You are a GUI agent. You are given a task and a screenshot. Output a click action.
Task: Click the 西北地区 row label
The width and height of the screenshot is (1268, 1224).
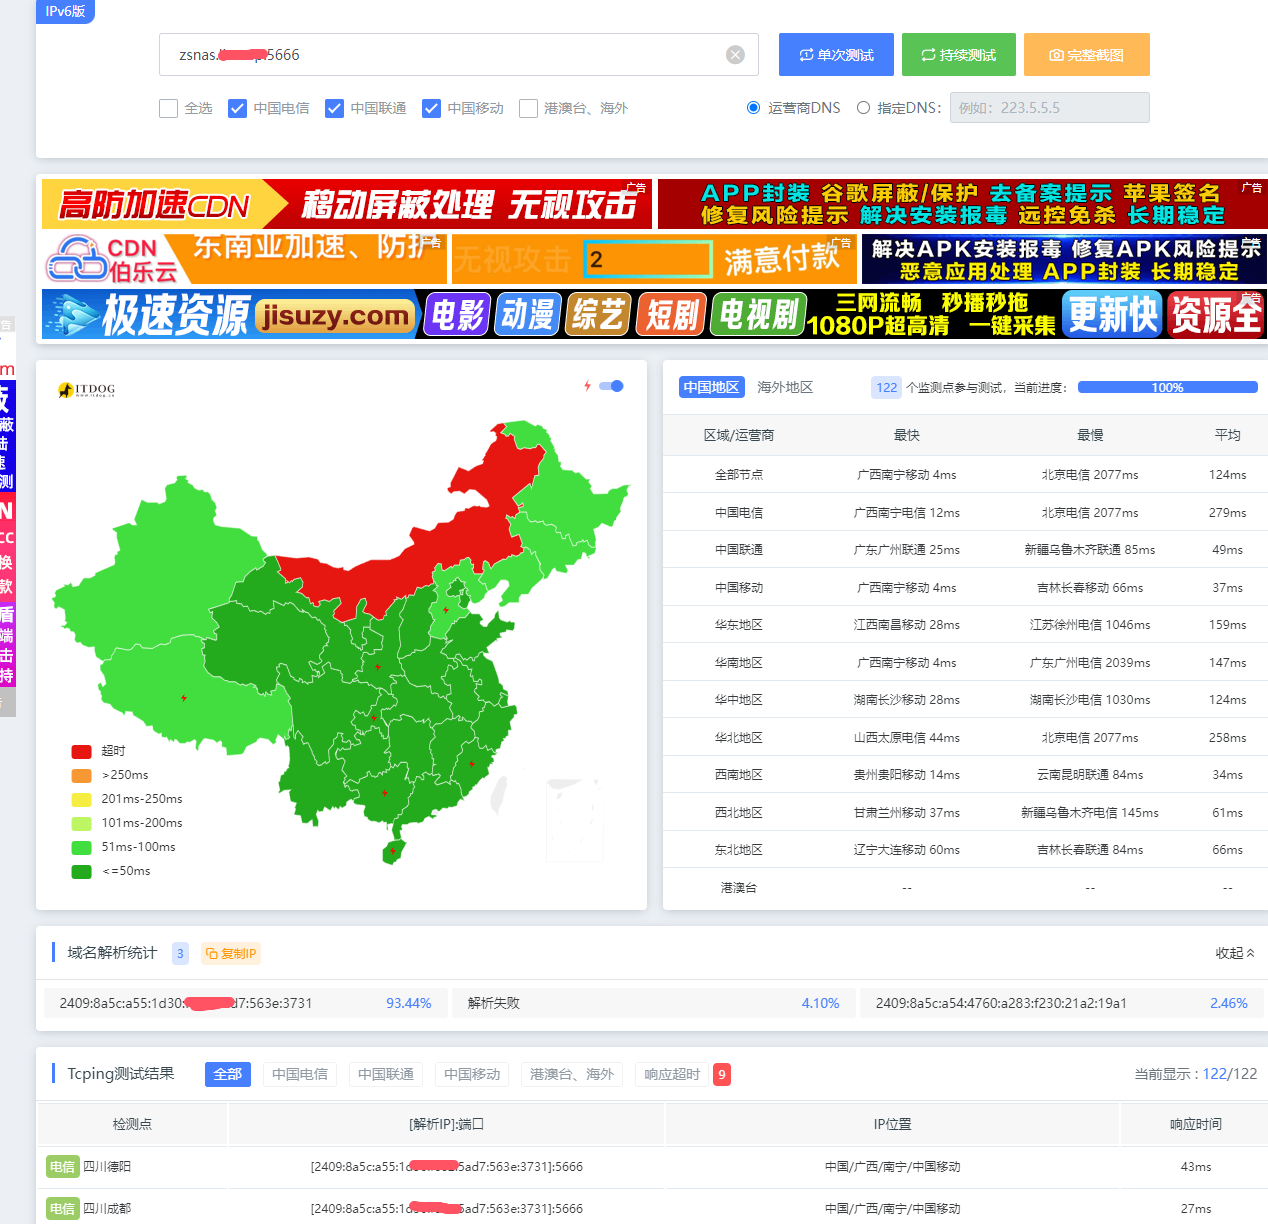(x=739, y=813)
